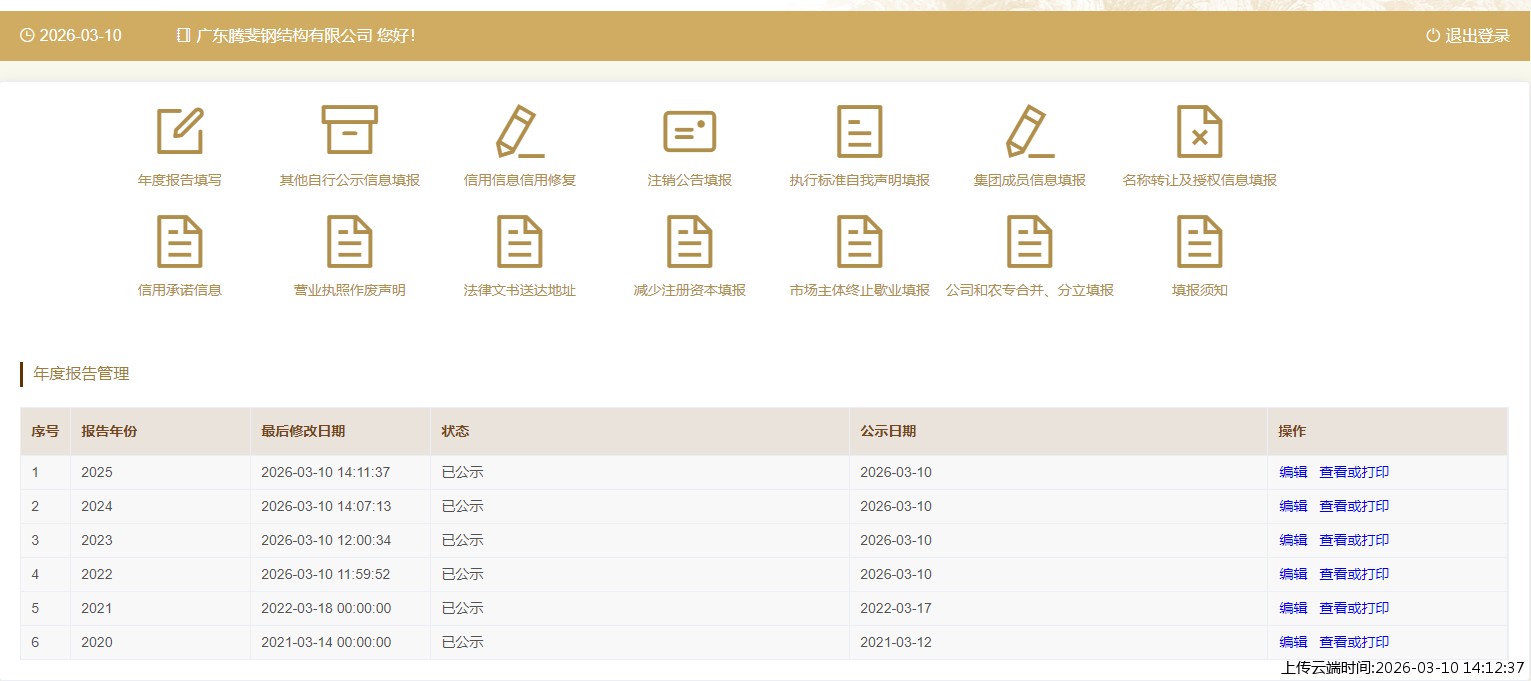The width and height of the screenshot is (1531, 681).
Task: Open 名称转让及授权信息填报 icon
Action: (1200, 131)
